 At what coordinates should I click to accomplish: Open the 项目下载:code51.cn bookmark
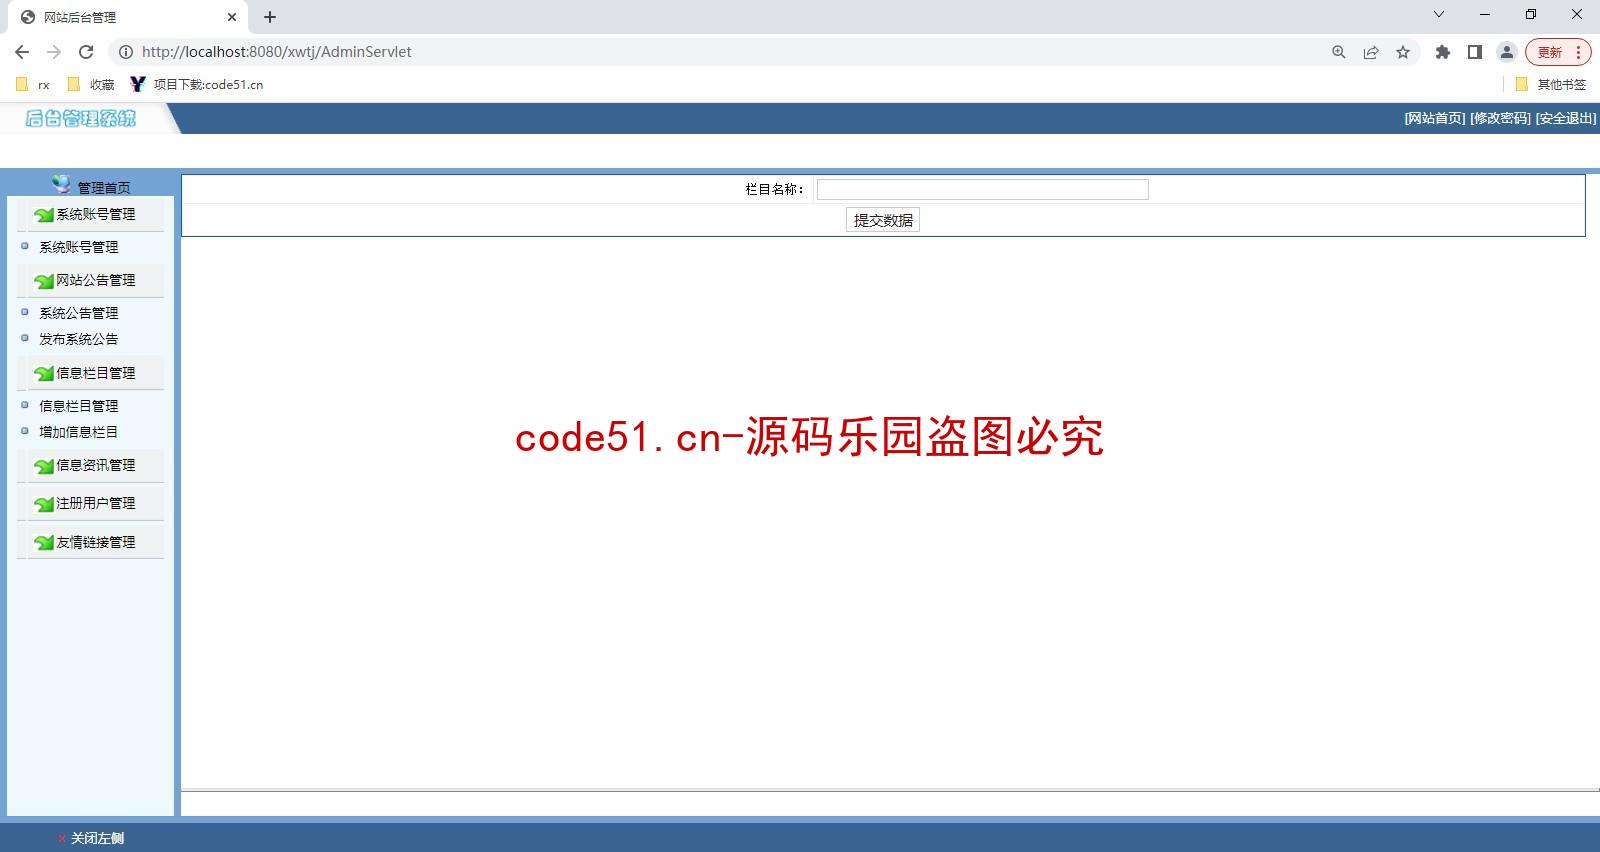click(197, 85)
